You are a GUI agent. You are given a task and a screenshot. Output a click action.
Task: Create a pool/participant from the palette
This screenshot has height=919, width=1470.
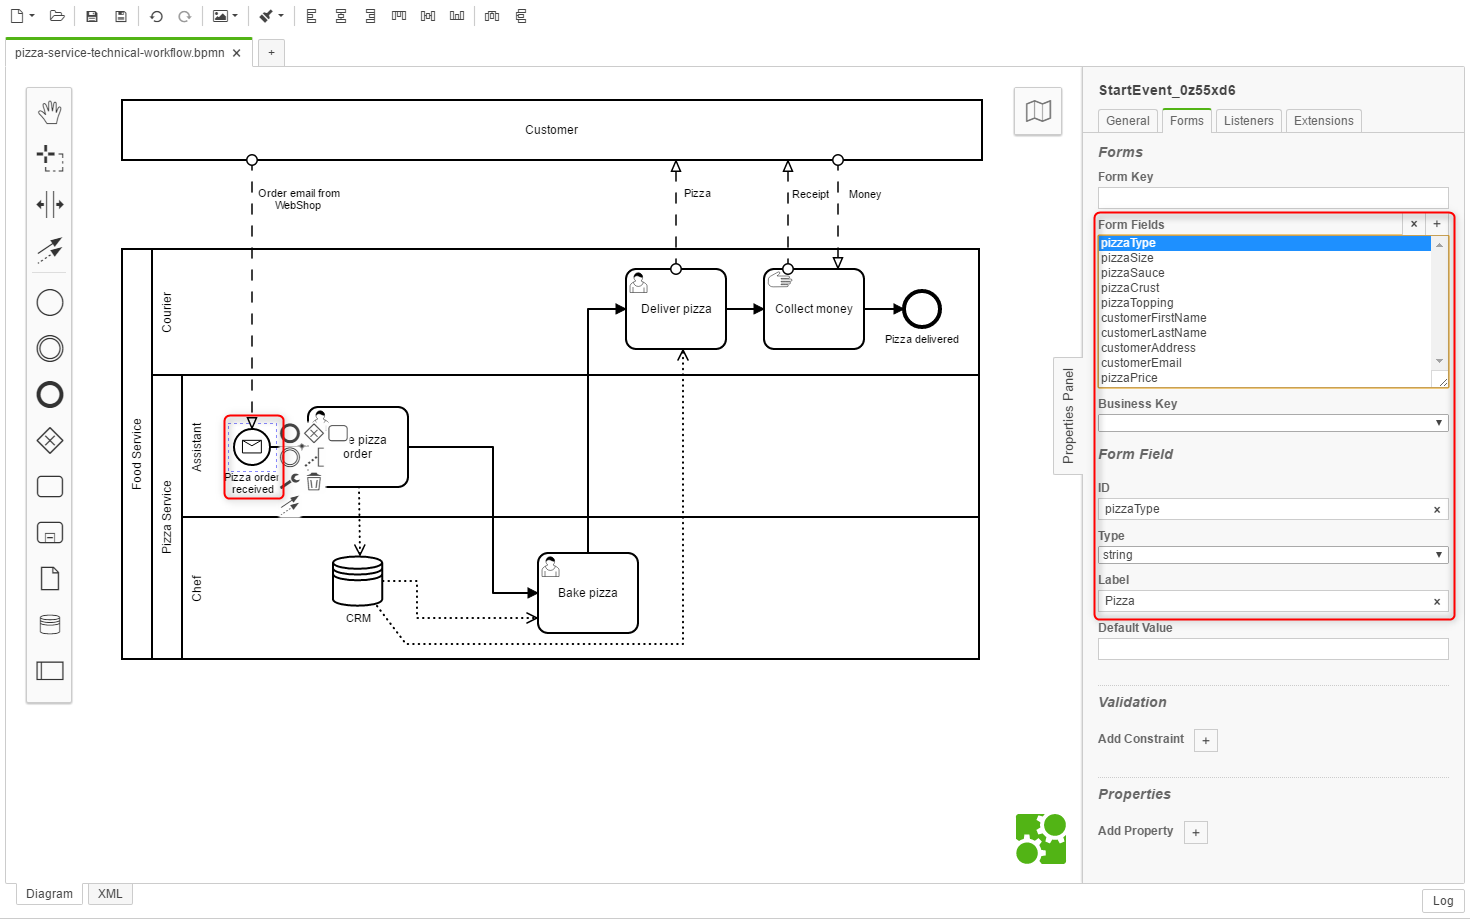coord(49,670)
